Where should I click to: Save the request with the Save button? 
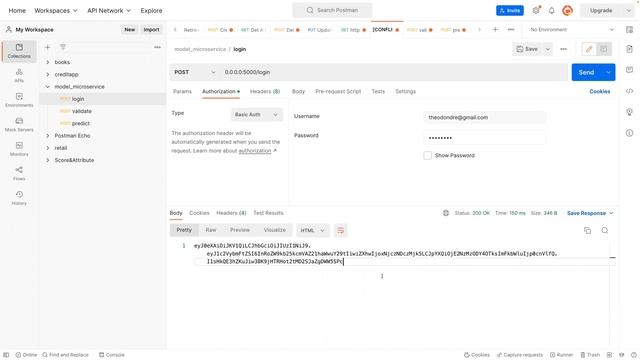point(527,49)
